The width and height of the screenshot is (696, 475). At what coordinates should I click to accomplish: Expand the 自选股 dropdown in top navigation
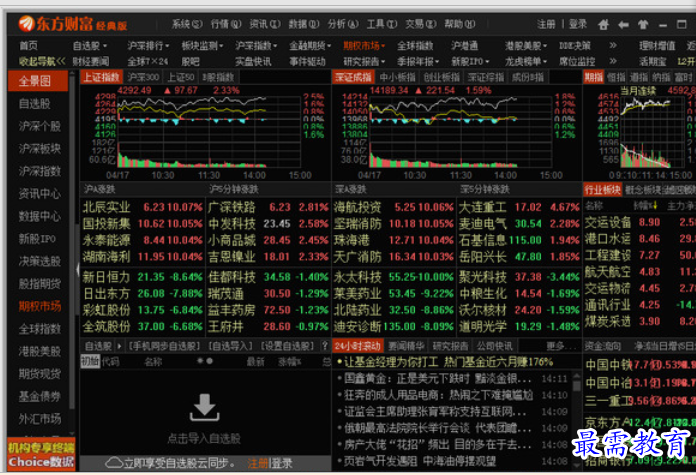click(x=90, y=45)
